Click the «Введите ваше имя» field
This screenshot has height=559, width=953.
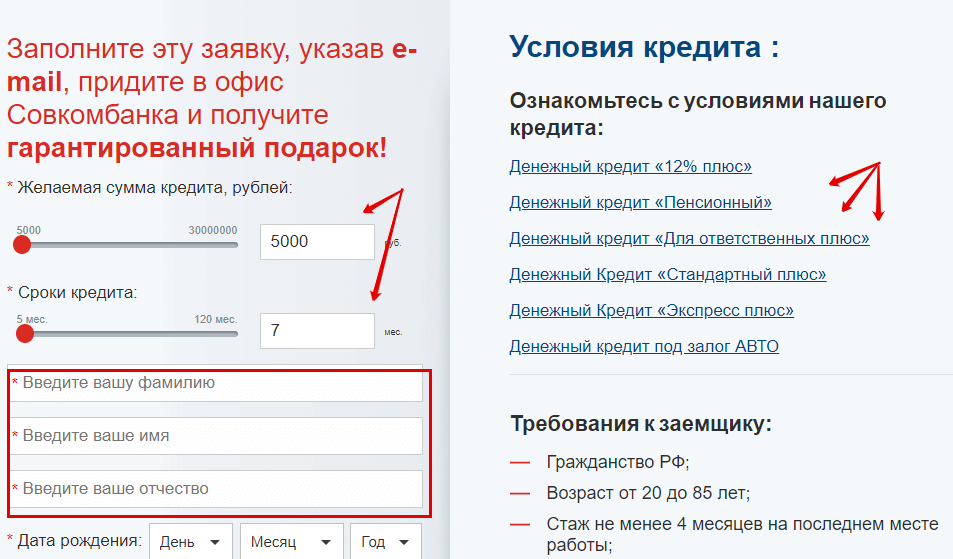click(x=216, y=436)
